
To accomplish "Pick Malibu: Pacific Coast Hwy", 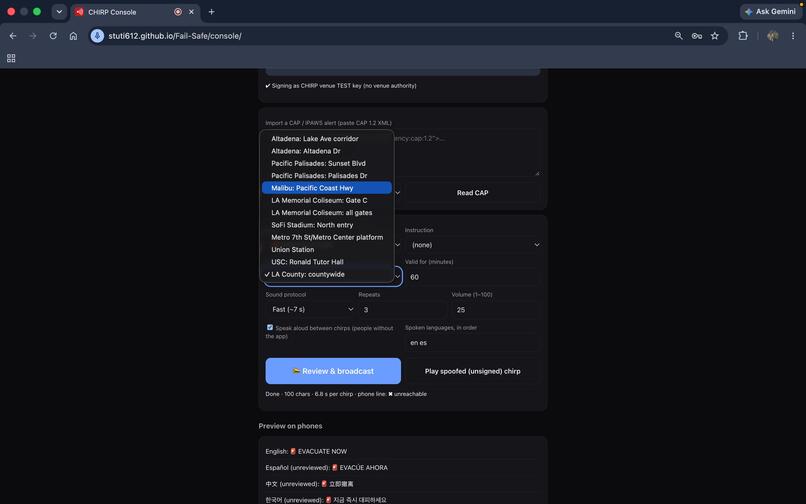I will coord(327,188).
